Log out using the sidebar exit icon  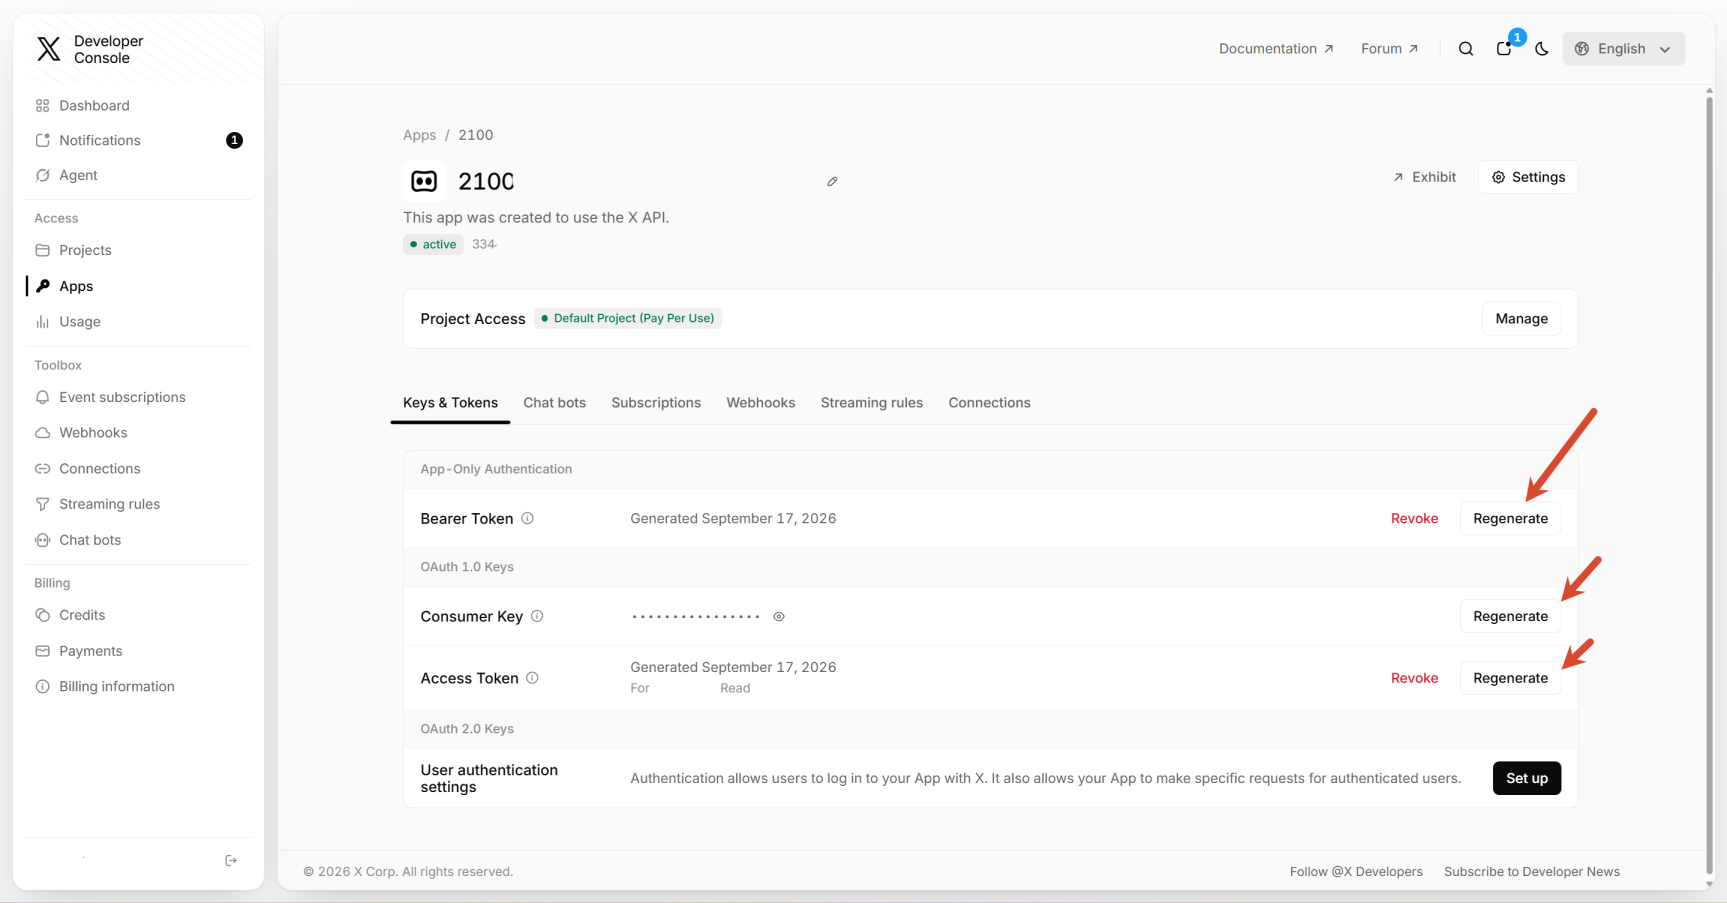point(231,860)
